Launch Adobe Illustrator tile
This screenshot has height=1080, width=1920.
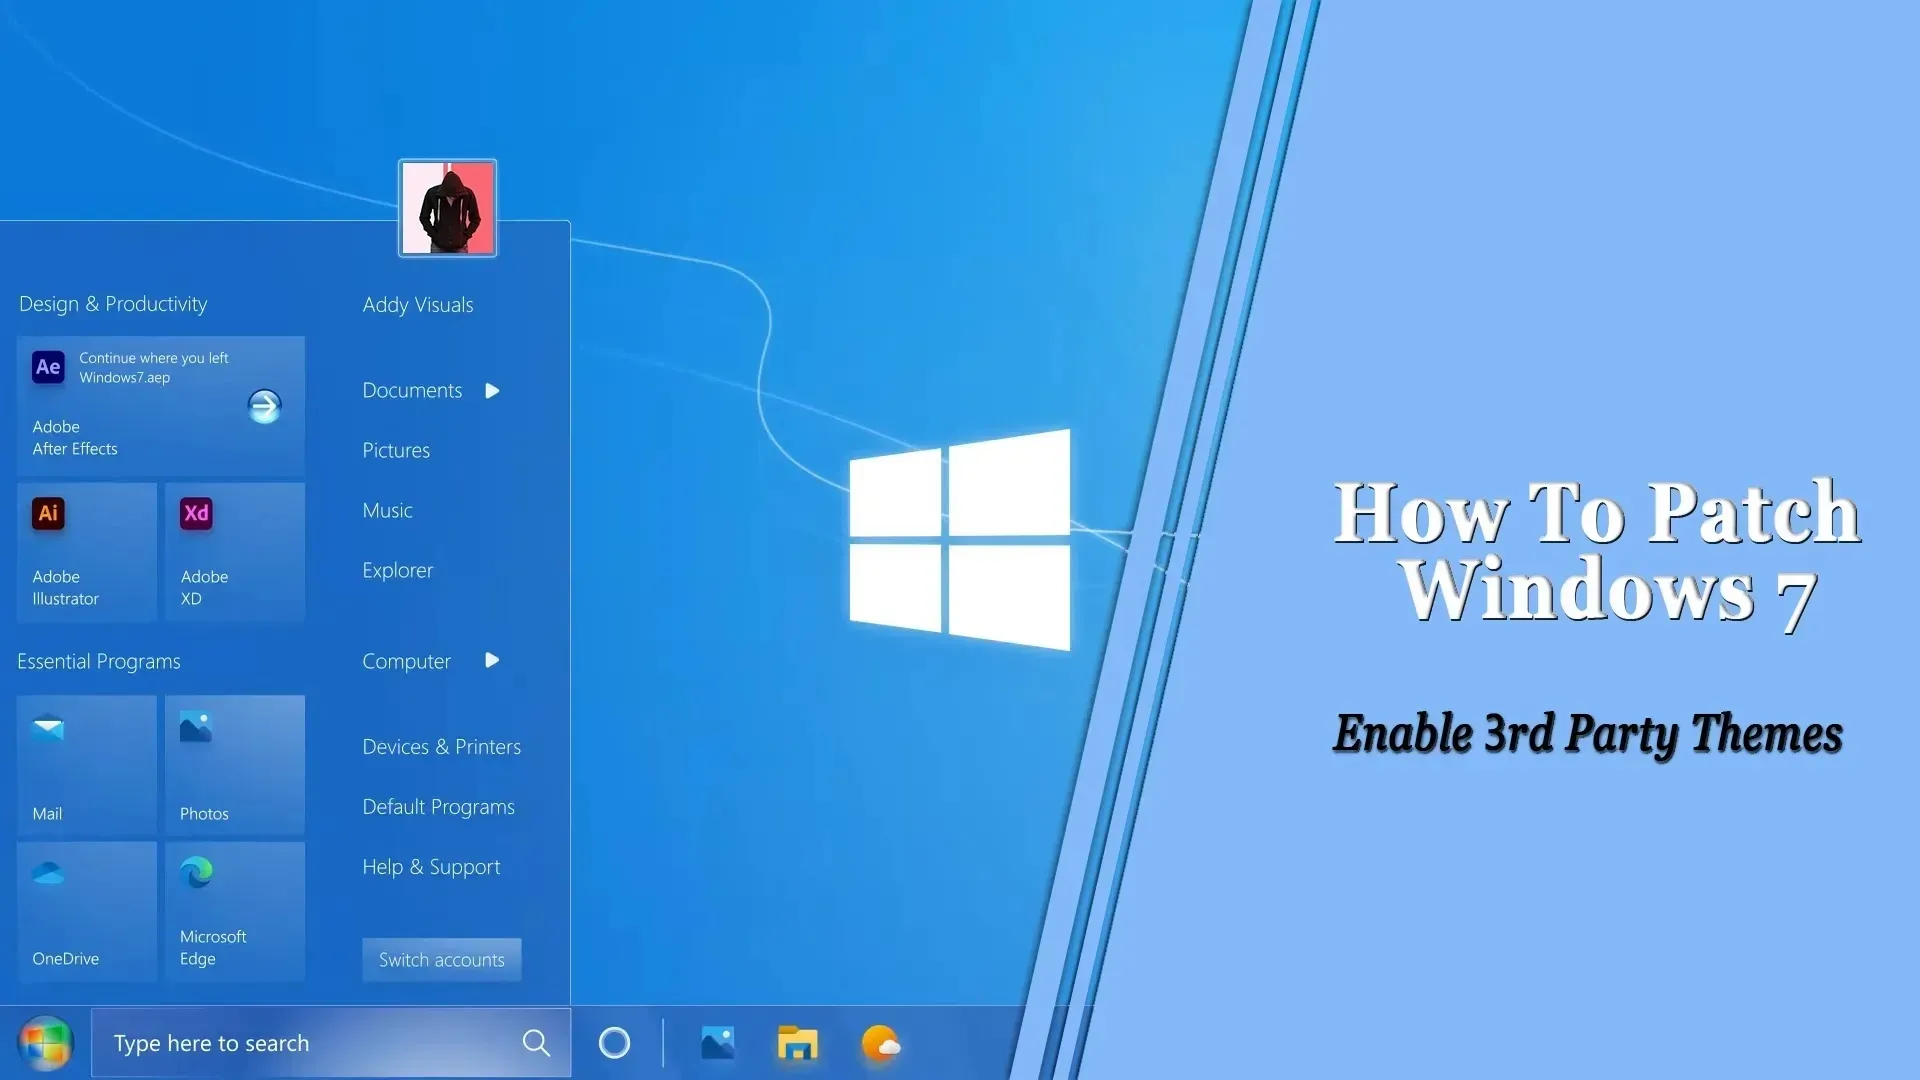click(x=87, y=552)
